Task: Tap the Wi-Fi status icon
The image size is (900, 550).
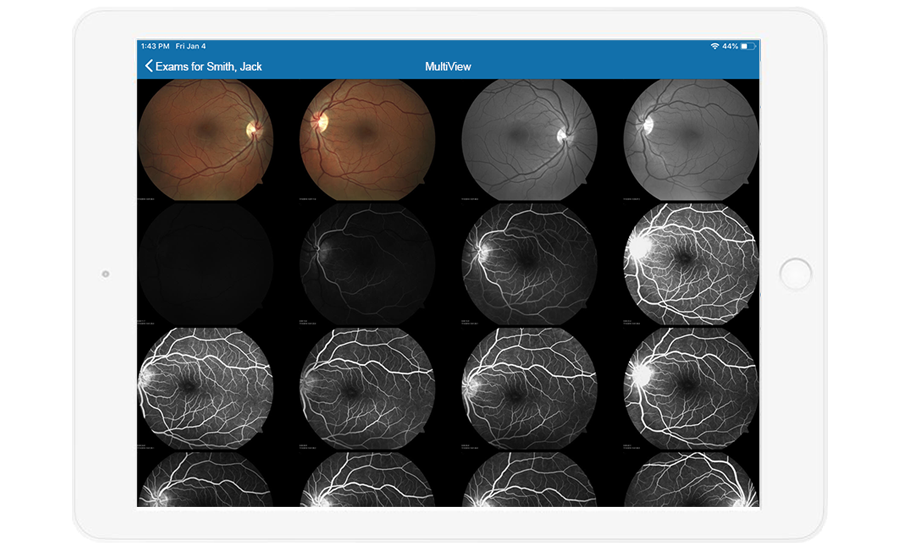Action: pyautogui.click(x=715, y=46)
